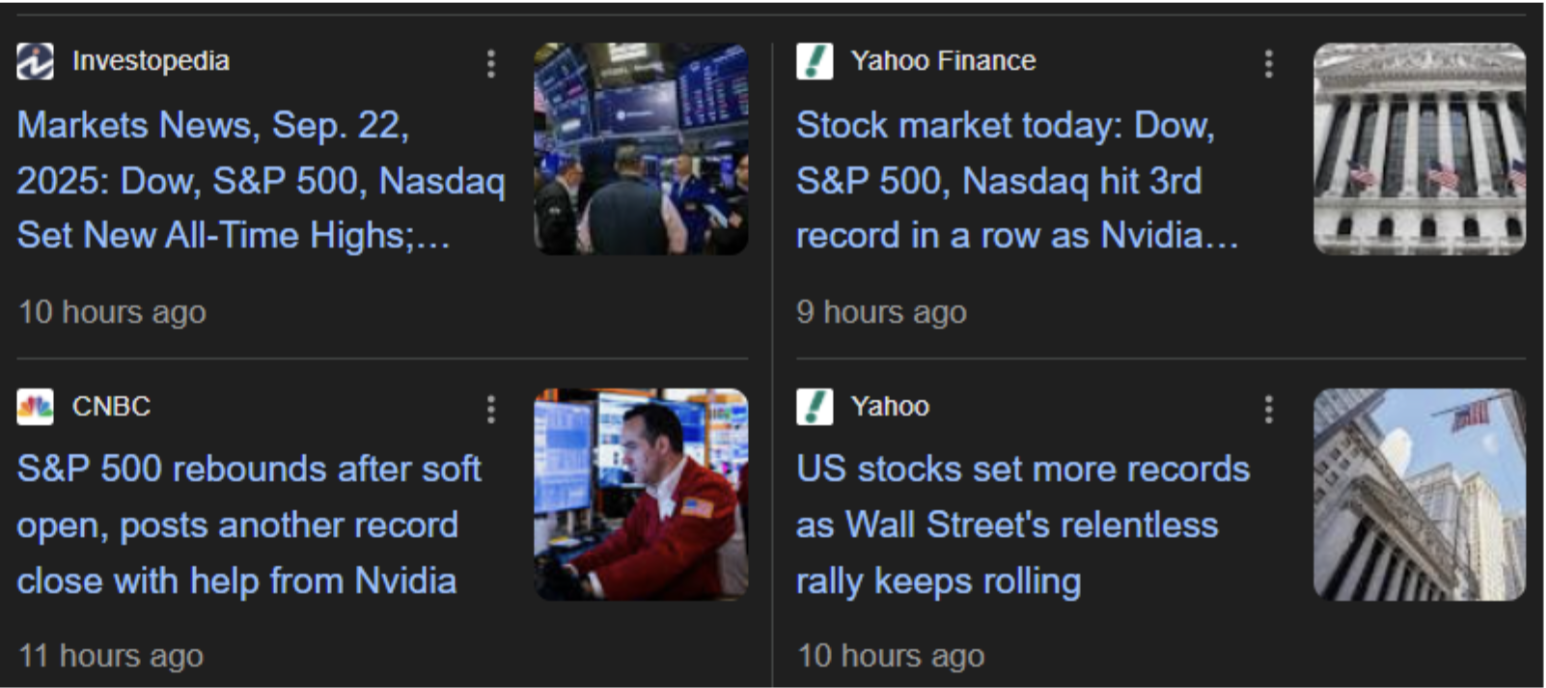Click the Yahoo Finance publisher logo
Image resolution: width=1546 pixels, height=688 pixels.
(x=813, y=61)
